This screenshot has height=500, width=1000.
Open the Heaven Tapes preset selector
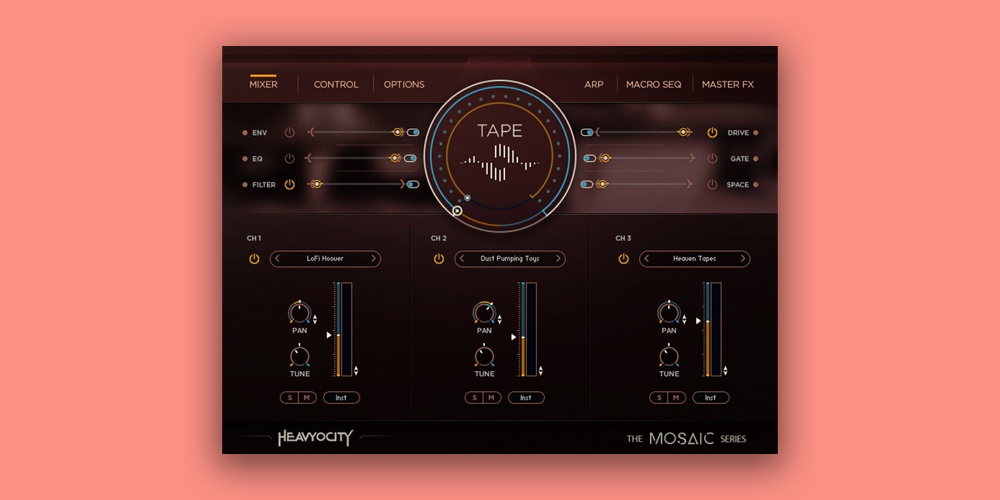pyautogui.click(x=695, y=259)
